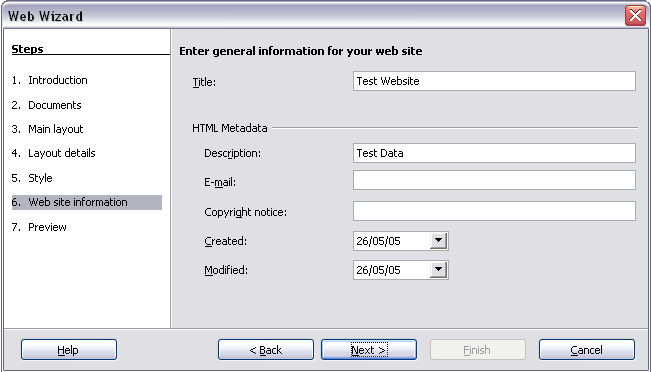This screenshot has width=651, height=372.
Task: Go back with the Back button
Action: [266, 350]
